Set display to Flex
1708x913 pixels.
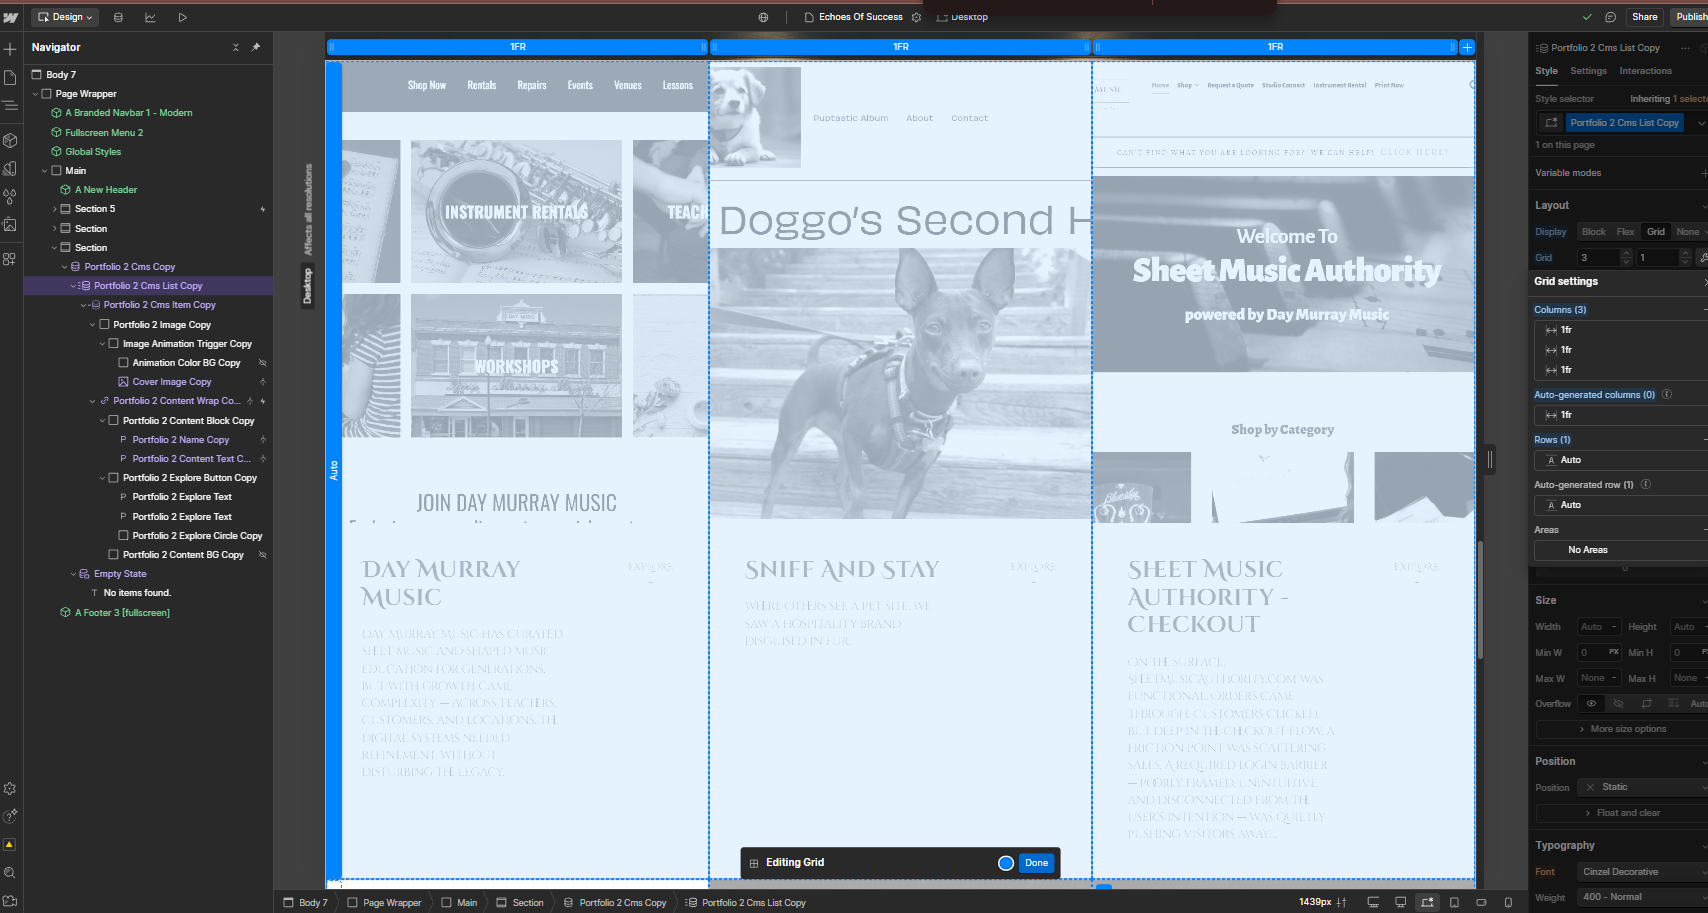pyautogui.click(x=1625, y=232)
